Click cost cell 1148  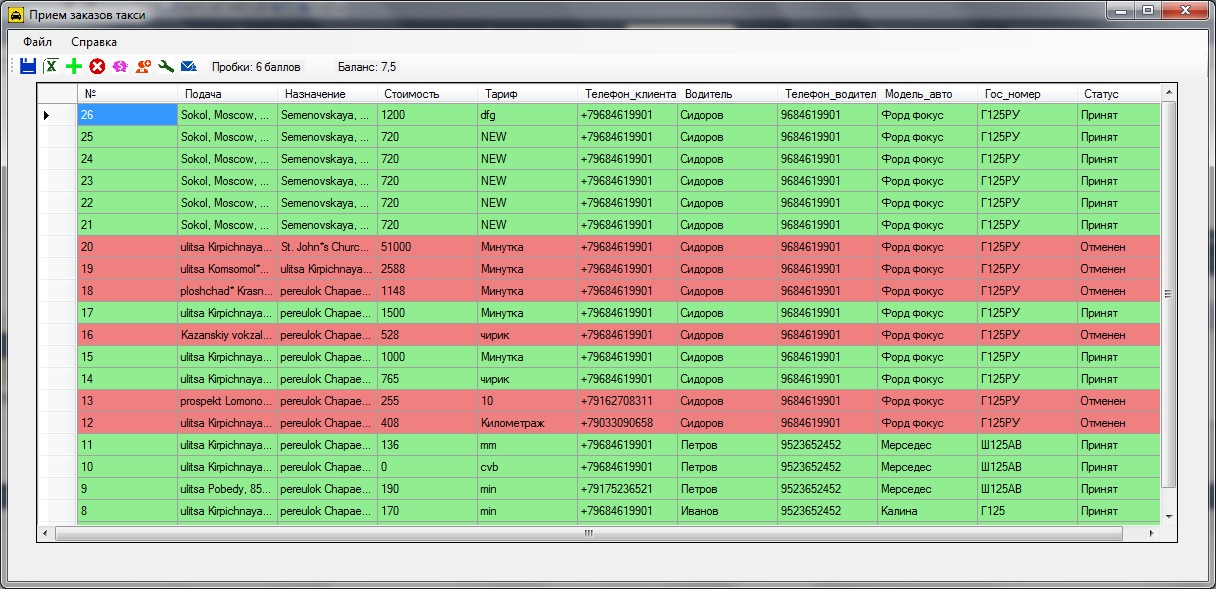[x=427, y=291]
